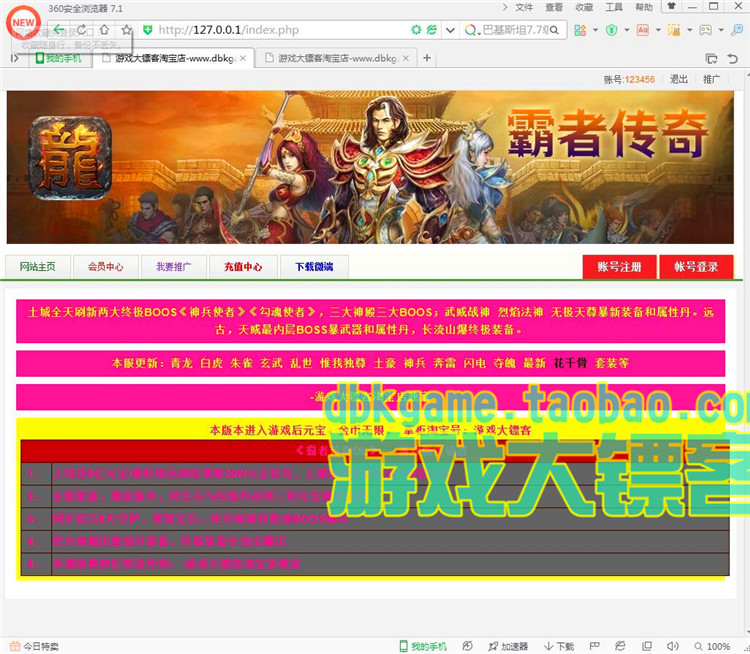The image size is (750, 654).
Task: Expand the green shield extension dropdown
Action: point(627,30)
